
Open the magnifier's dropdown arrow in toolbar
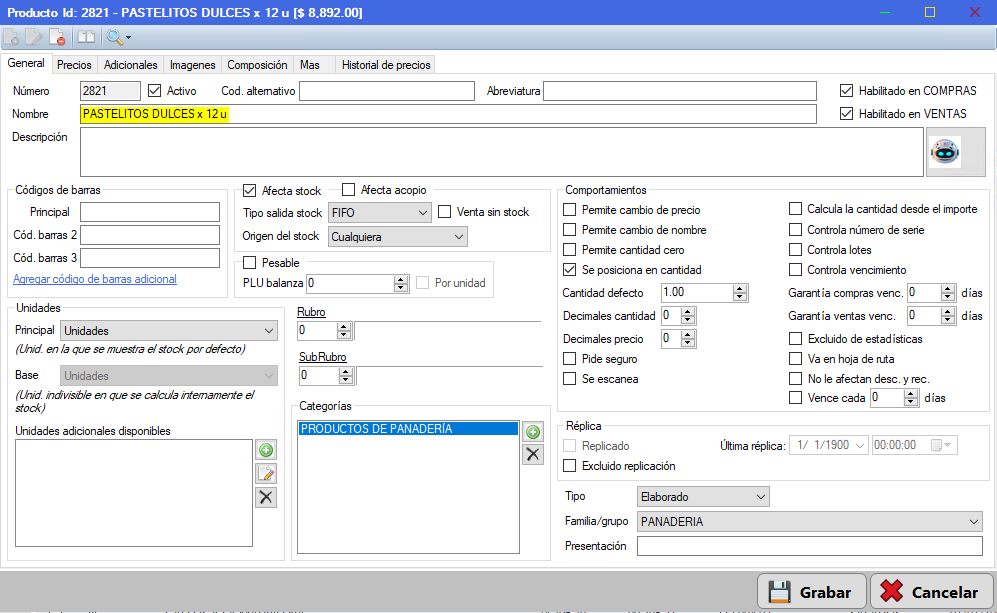click(x=128, y=38)
